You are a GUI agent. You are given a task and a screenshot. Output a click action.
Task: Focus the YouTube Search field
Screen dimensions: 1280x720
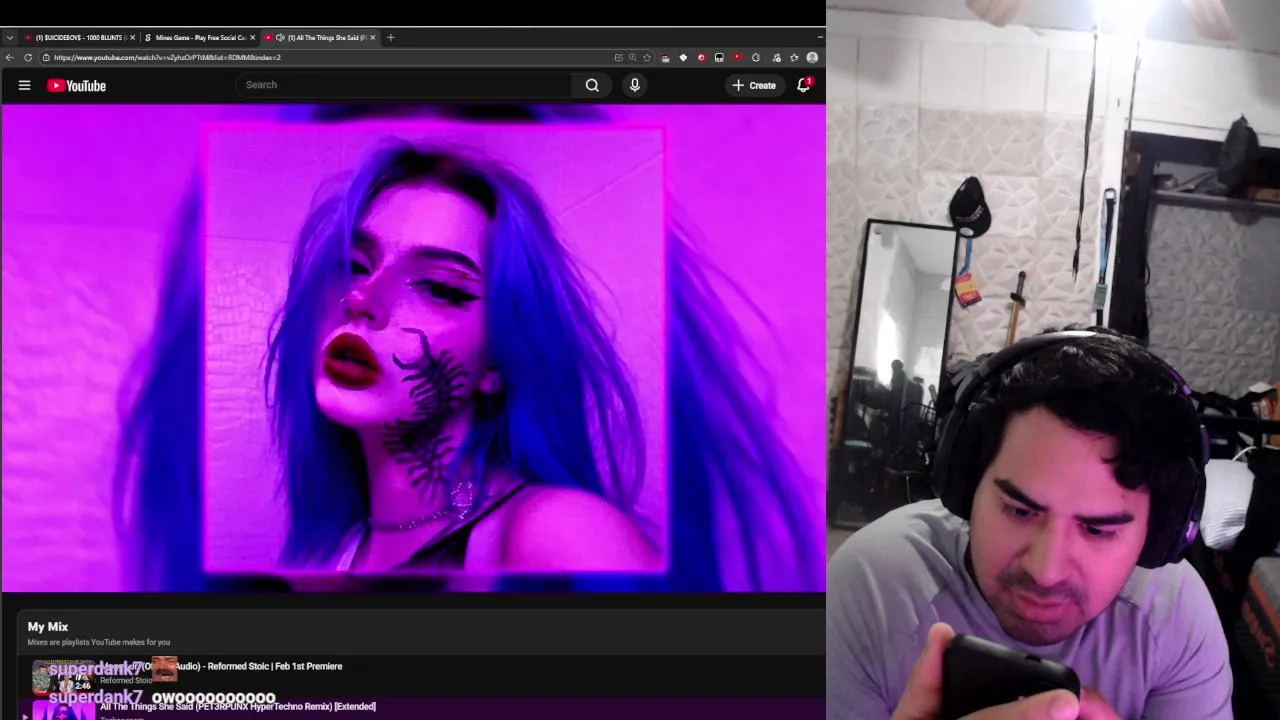point(404,85)
